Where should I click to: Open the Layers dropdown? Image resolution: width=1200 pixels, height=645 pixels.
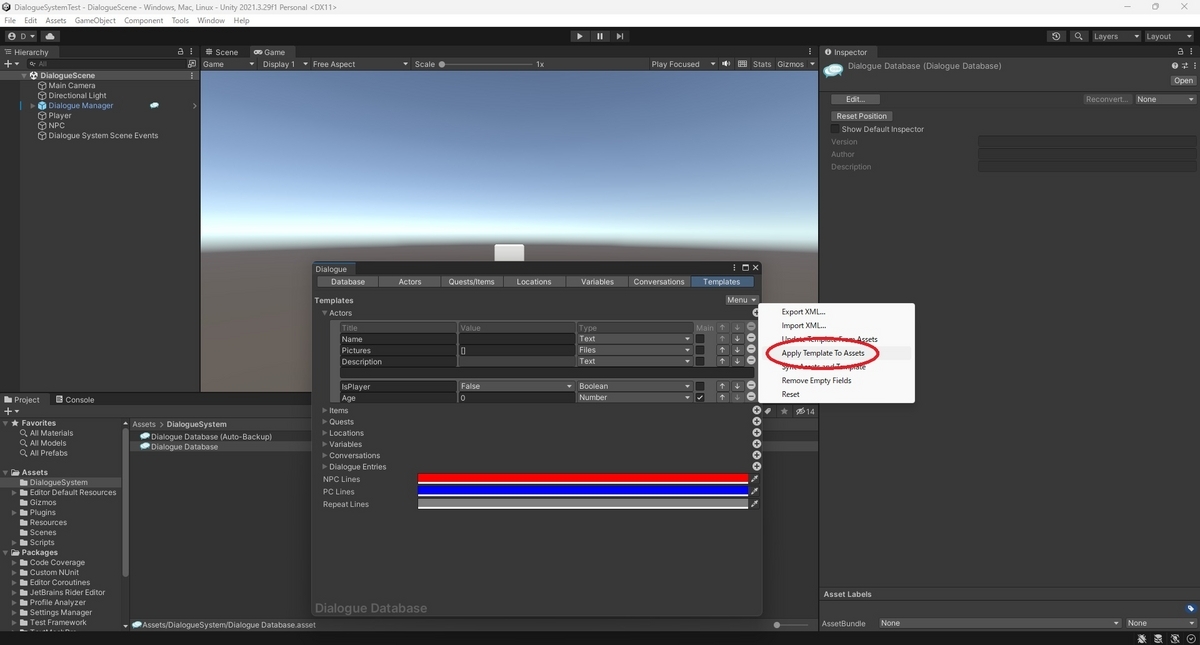click(x=1115, y=36)
